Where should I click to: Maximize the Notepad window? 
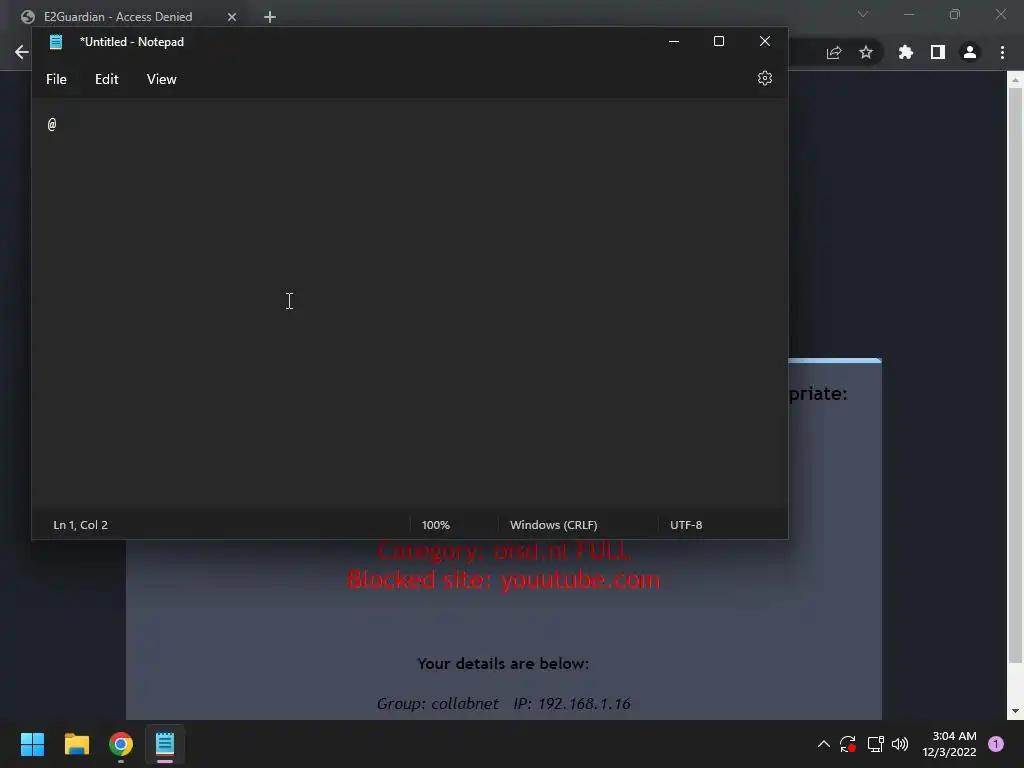(x=719, y=41)
